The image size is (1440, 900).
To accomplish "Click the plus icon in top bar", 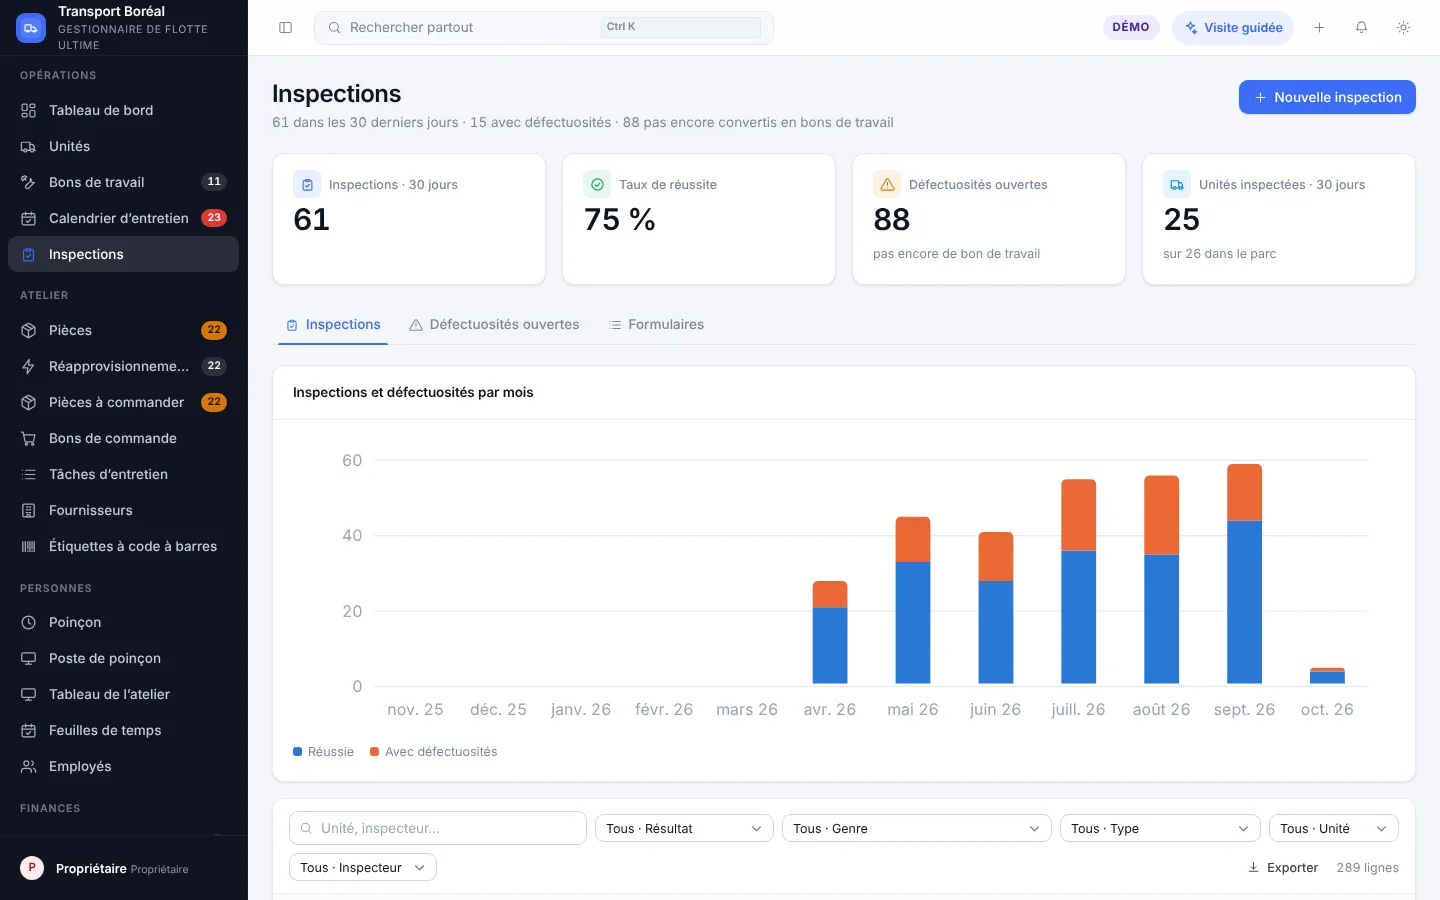I will click(1319, 28).
